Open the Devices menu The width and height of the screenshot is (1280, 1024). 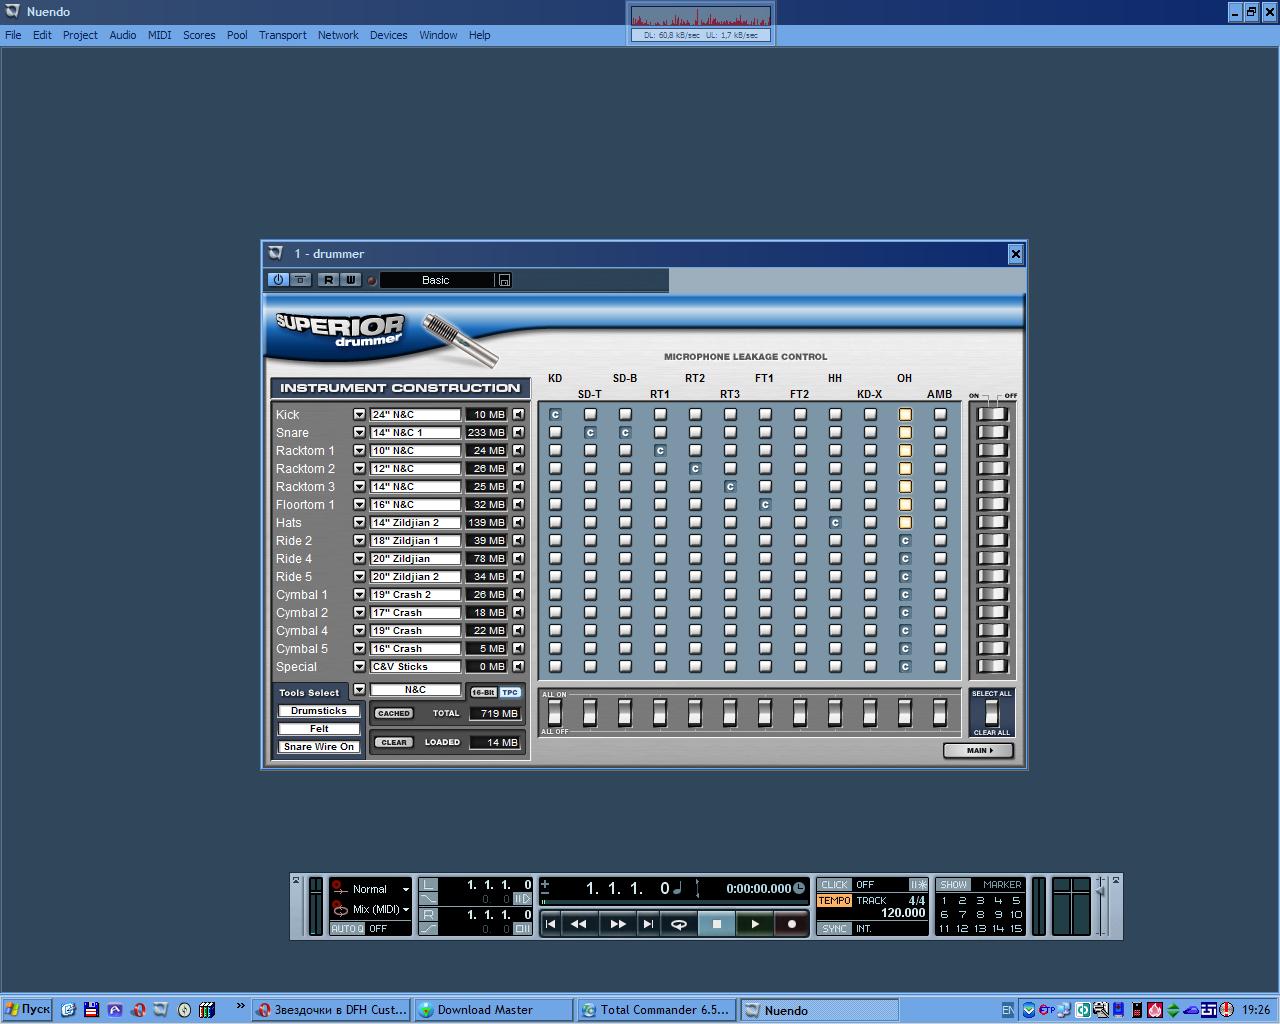(388, 35)
